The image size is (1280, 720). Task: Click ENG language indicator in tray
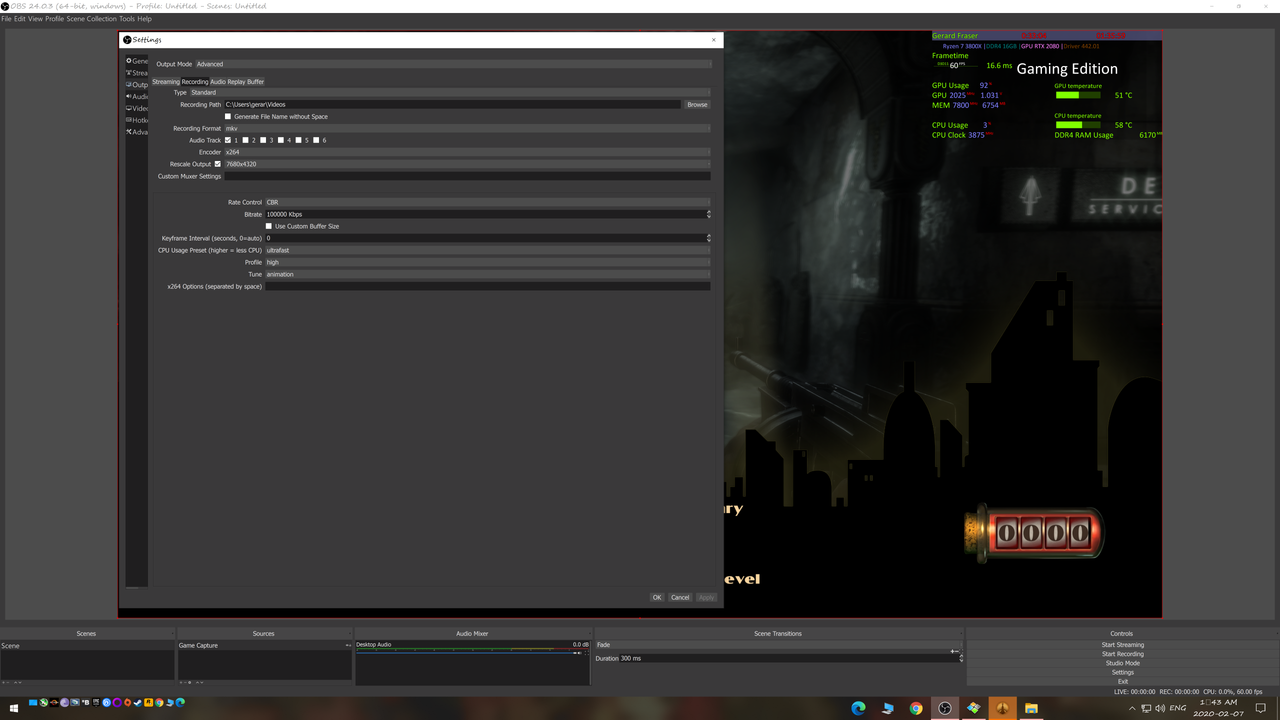[1178, 708]
